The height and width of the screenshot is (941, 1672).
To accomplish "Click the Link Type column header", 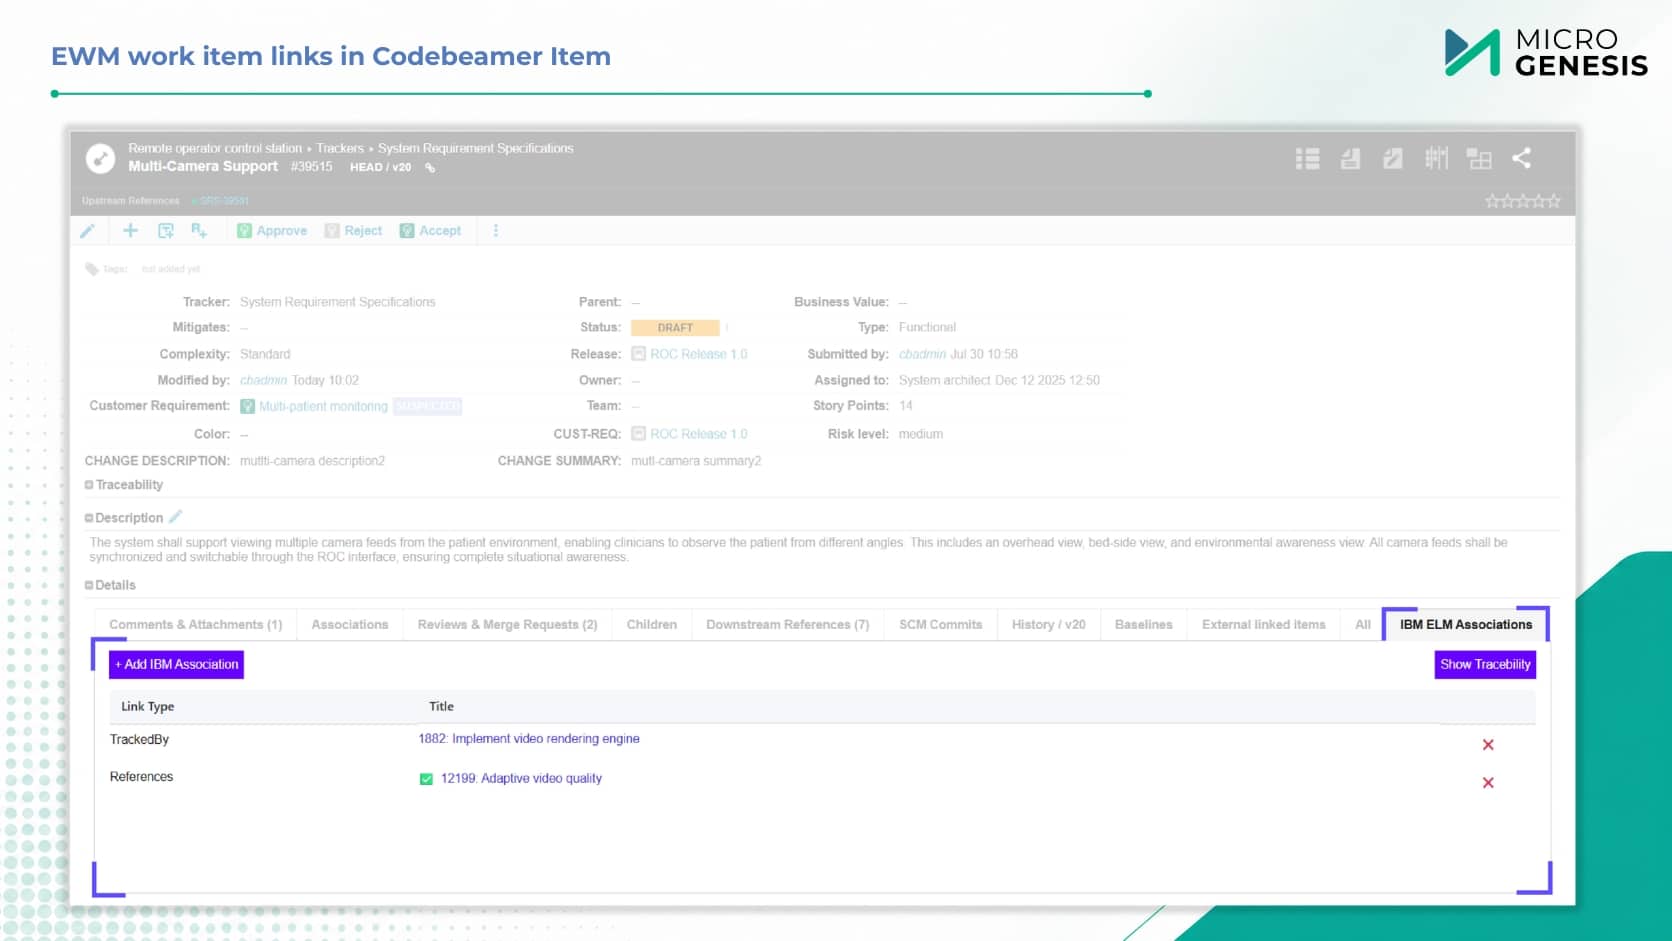I will point(148,707).
